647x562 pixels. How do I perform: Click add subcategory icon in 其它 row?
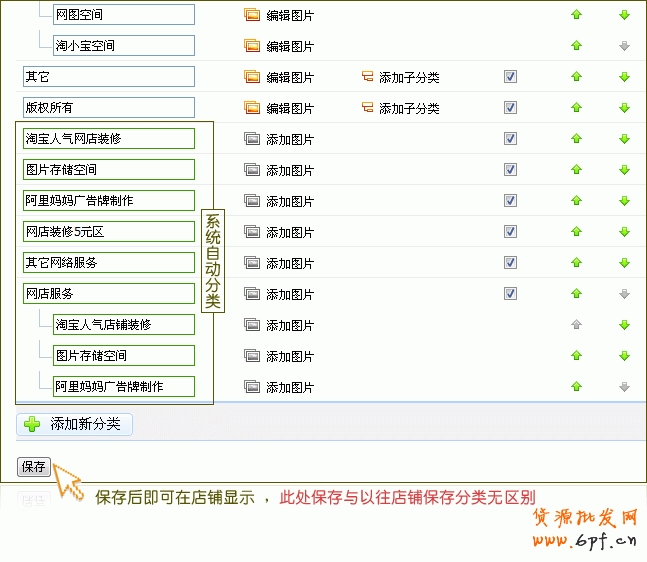367,77
